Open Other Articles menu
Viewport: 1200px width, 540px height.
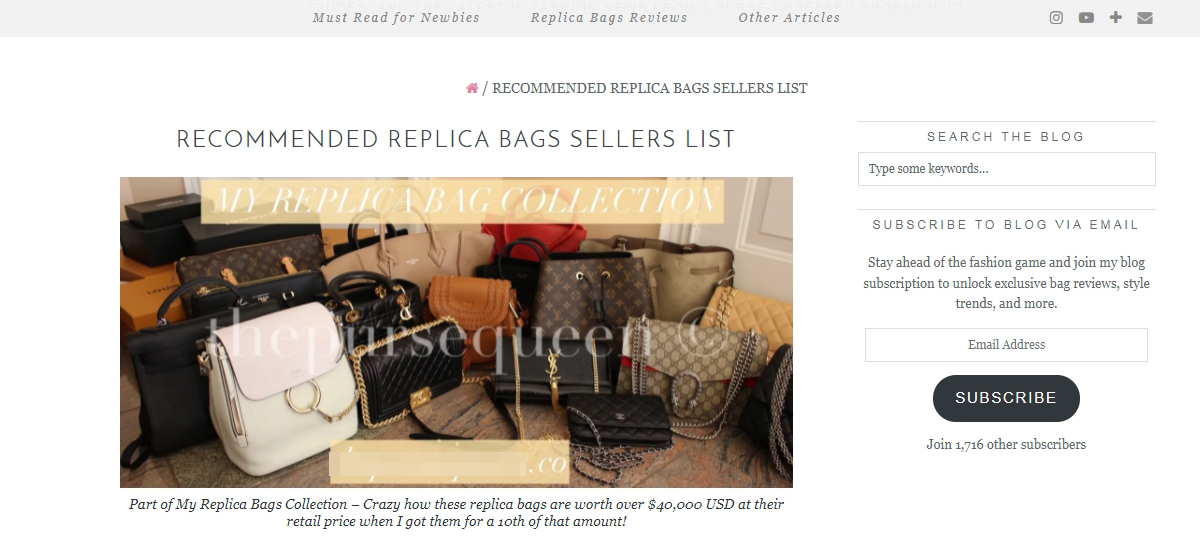click(x=789, y=17)
